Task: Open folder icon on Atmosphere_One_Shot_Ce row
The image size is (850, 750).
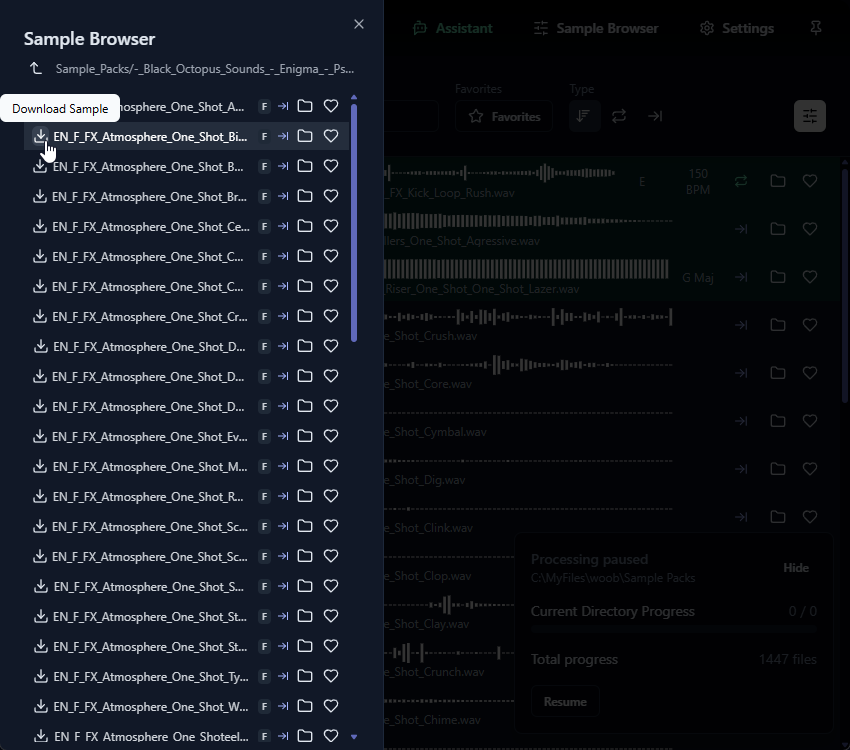Action: 305,227
